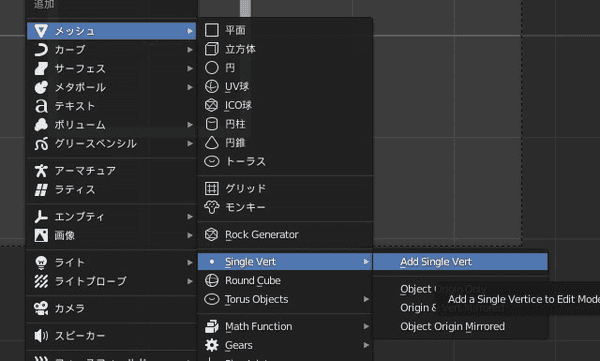Click the Ico Sphere (ICO球) icon

click(x=212, y=105)
